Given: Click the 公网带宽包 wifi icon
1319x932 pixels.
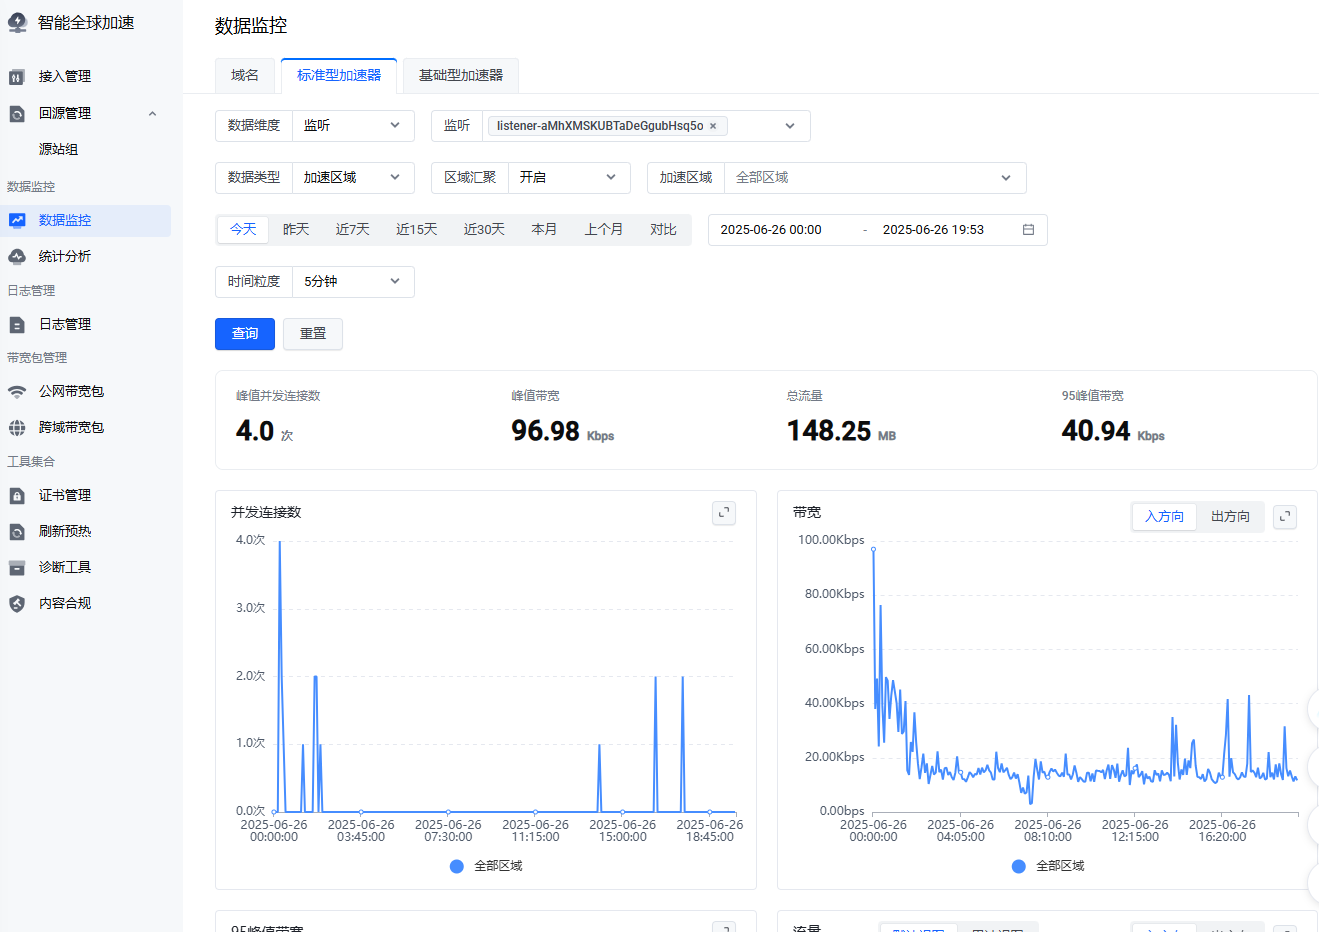Looking at the screenshot, I should click(17, 392).
